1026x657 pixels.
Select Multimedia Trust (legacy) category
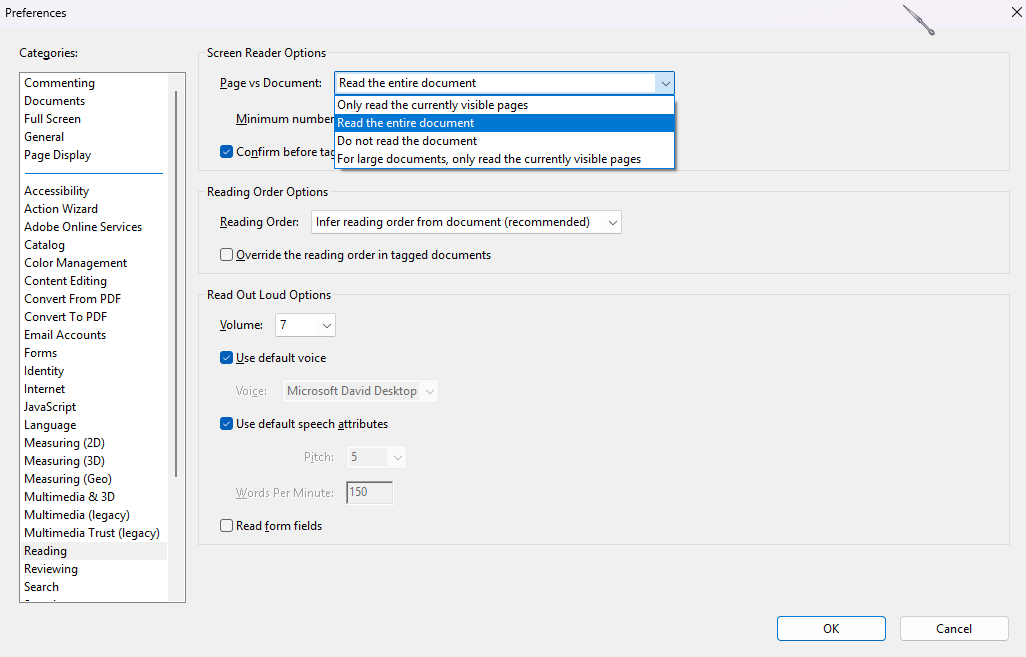[x=91, y=533]
